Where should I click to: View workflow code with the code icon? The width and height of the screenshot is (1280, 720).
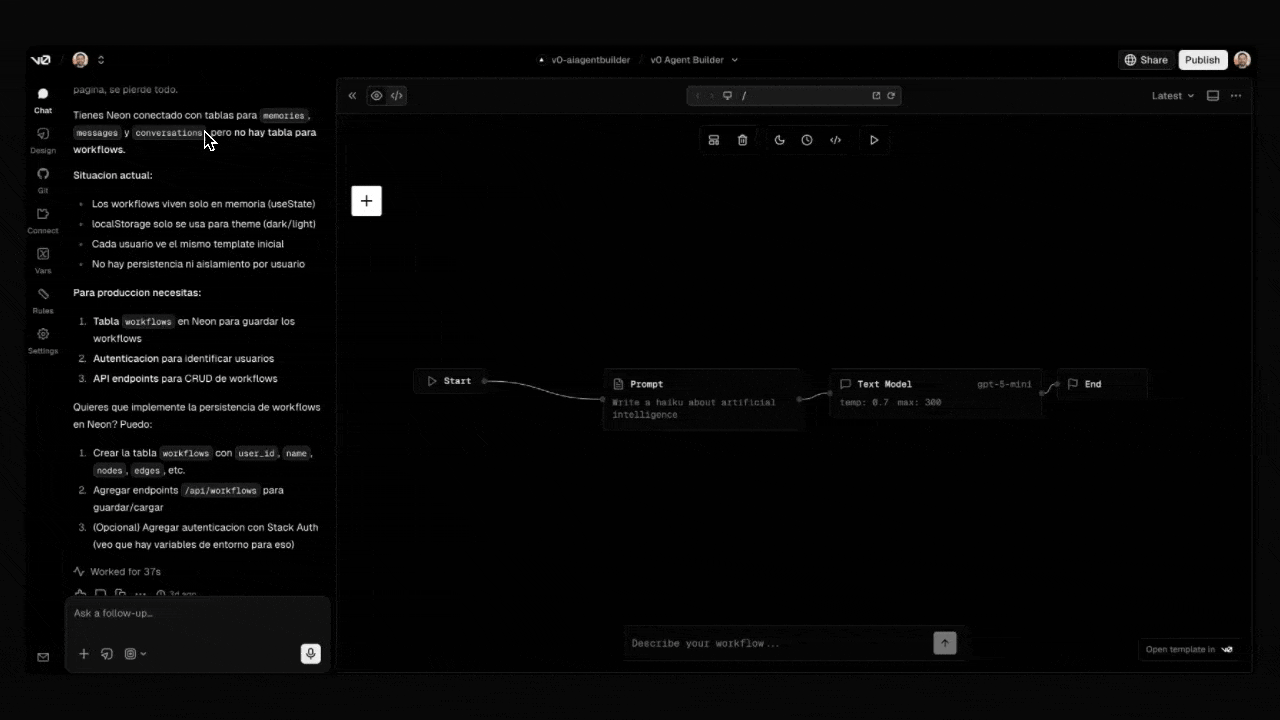(x=836, y=140)
